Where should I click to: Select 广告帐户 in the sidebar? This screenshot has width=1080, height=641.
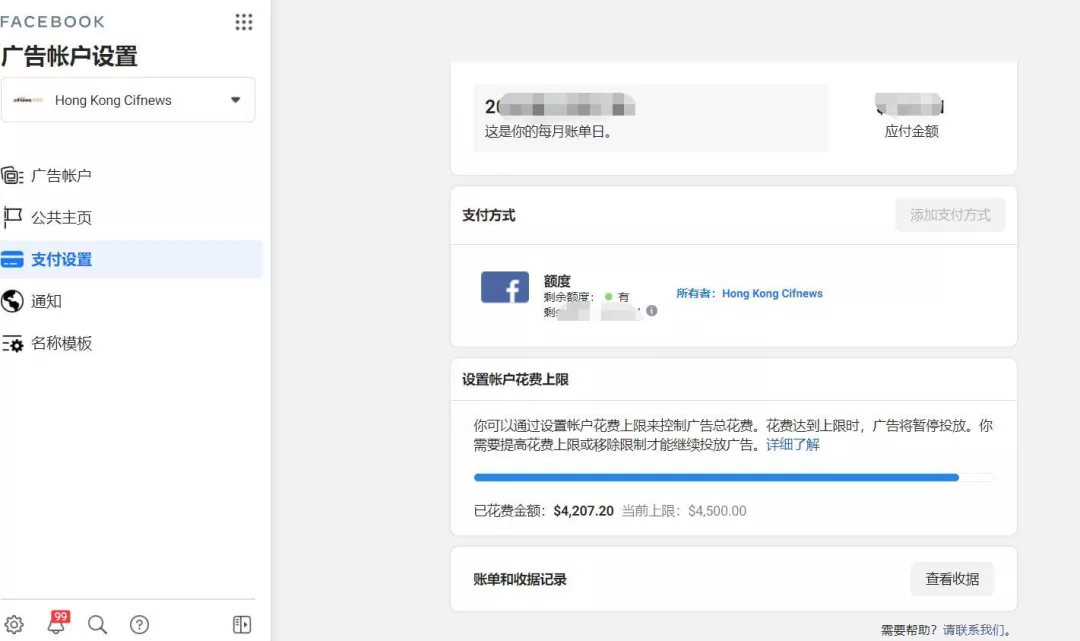(60, 174)
